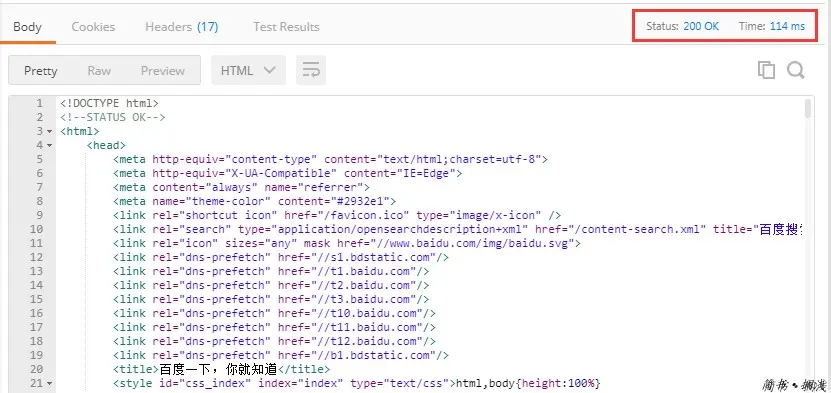Open the Test Results tab
This screenshot has width=831, height=393.
pos(286,26)
